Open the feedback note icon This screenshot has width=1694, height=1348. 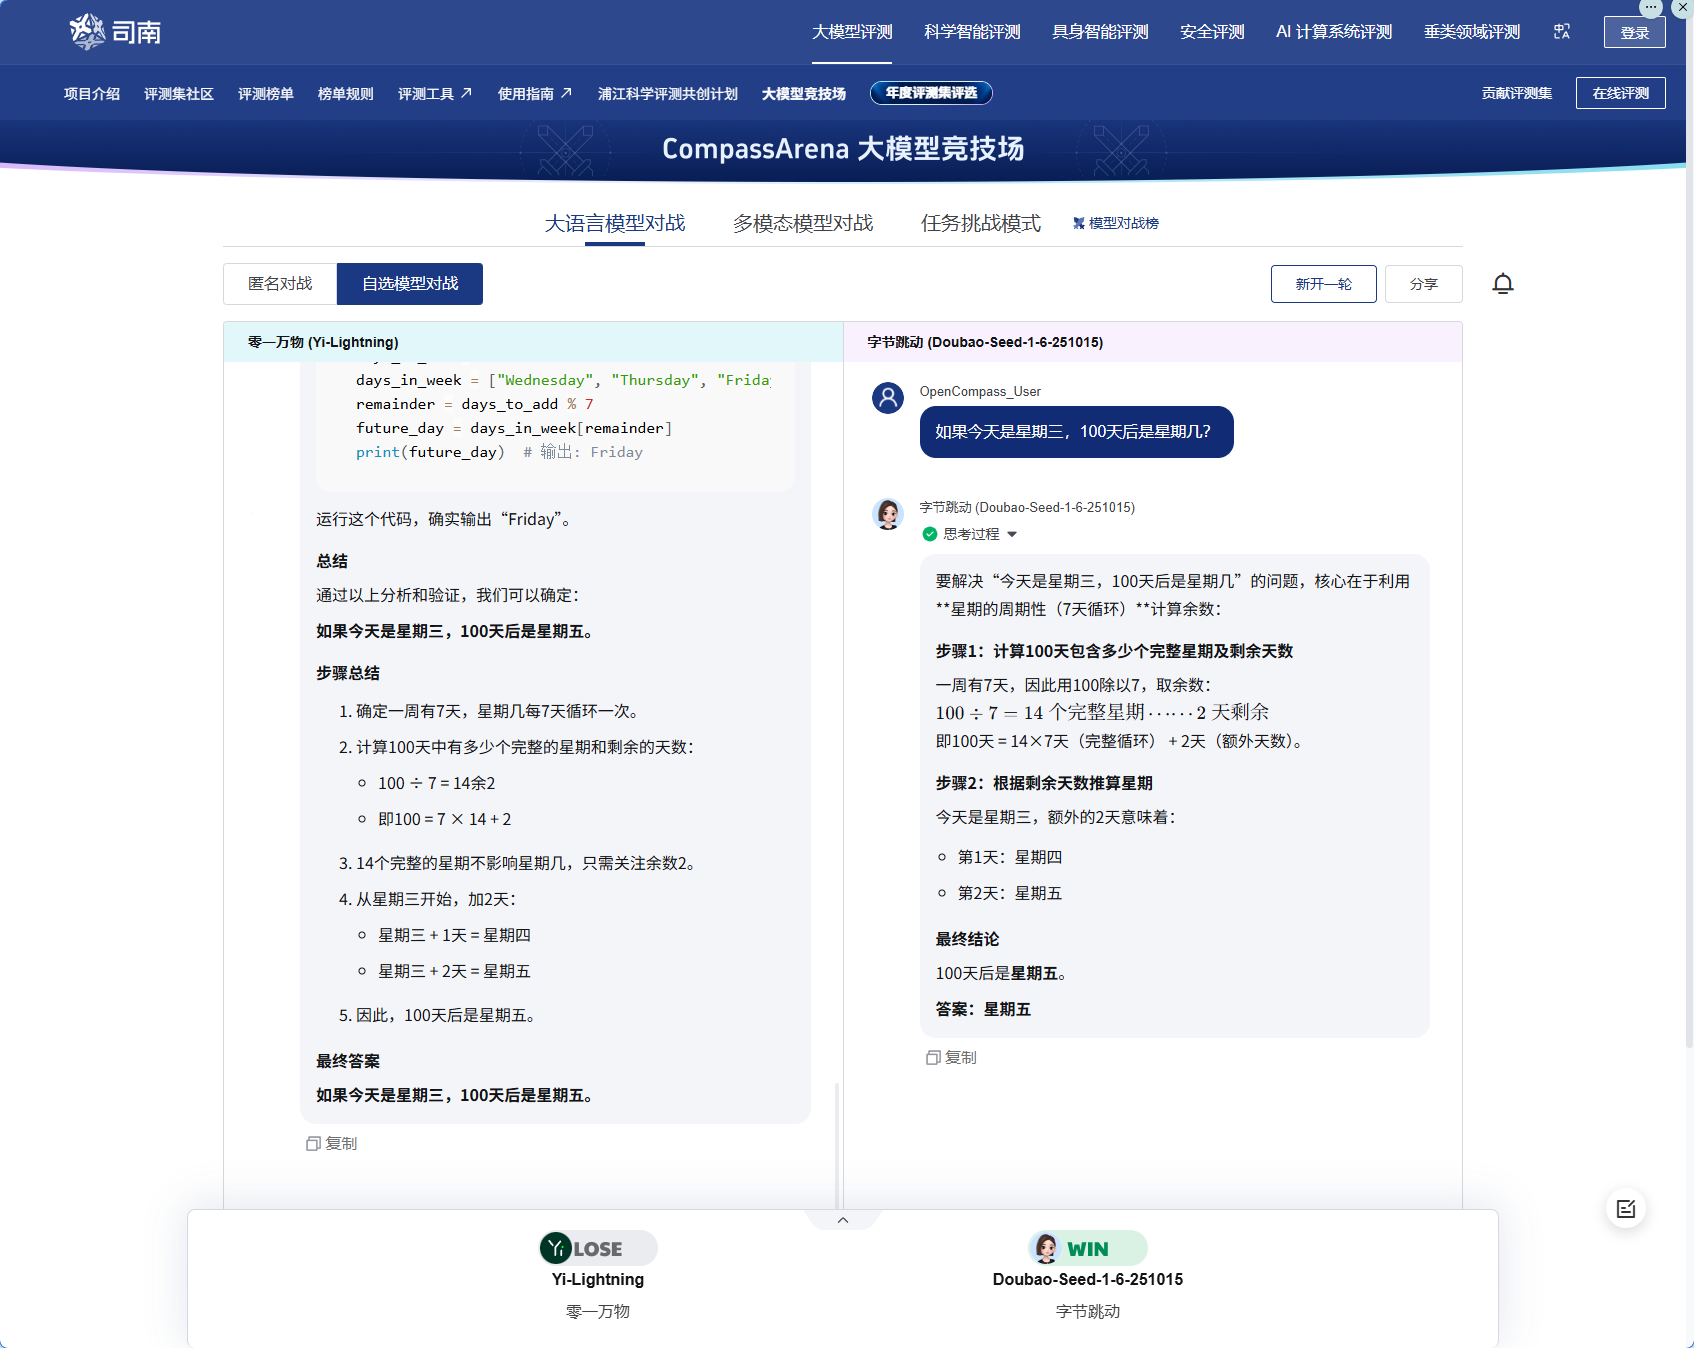(x=1626, y=1209)
